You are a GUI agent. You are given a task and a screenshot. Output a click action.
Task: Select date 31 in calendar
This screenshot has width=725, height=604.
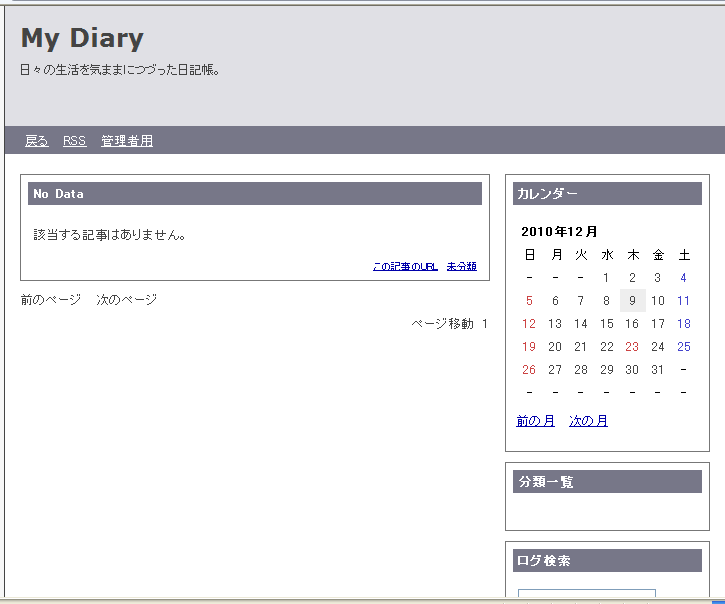pos(657,370)
